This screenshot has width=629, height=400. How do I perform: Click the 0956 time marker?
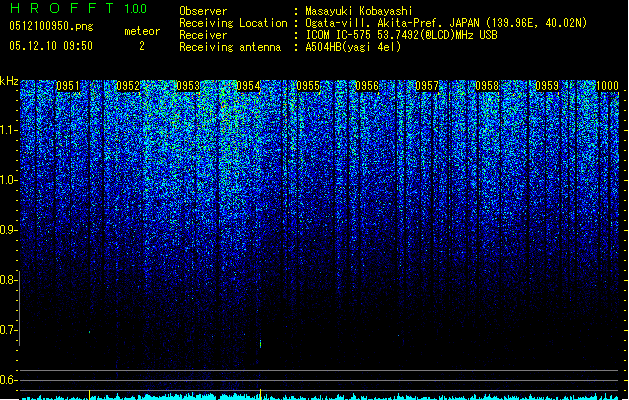tap(367, 86)
